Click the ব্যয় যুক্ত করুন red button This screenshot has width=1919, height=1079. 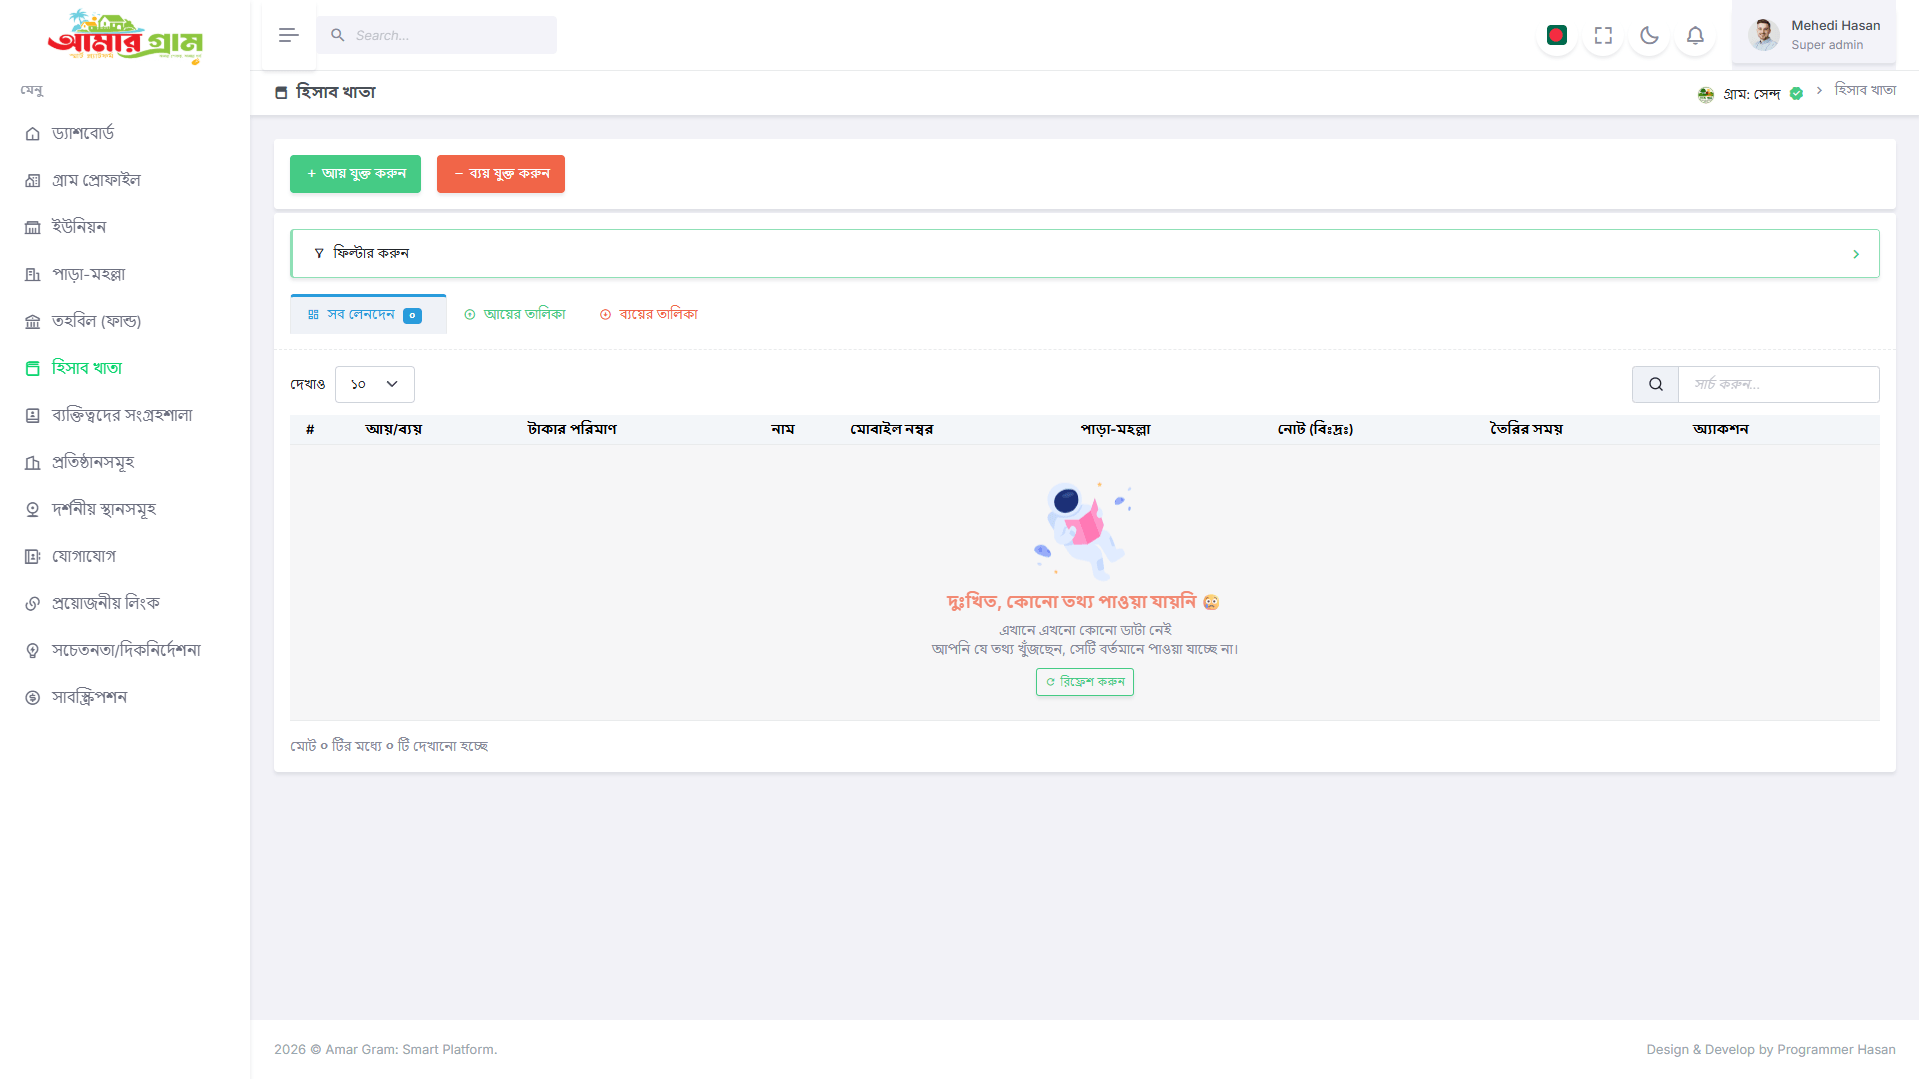pos(501,174)
